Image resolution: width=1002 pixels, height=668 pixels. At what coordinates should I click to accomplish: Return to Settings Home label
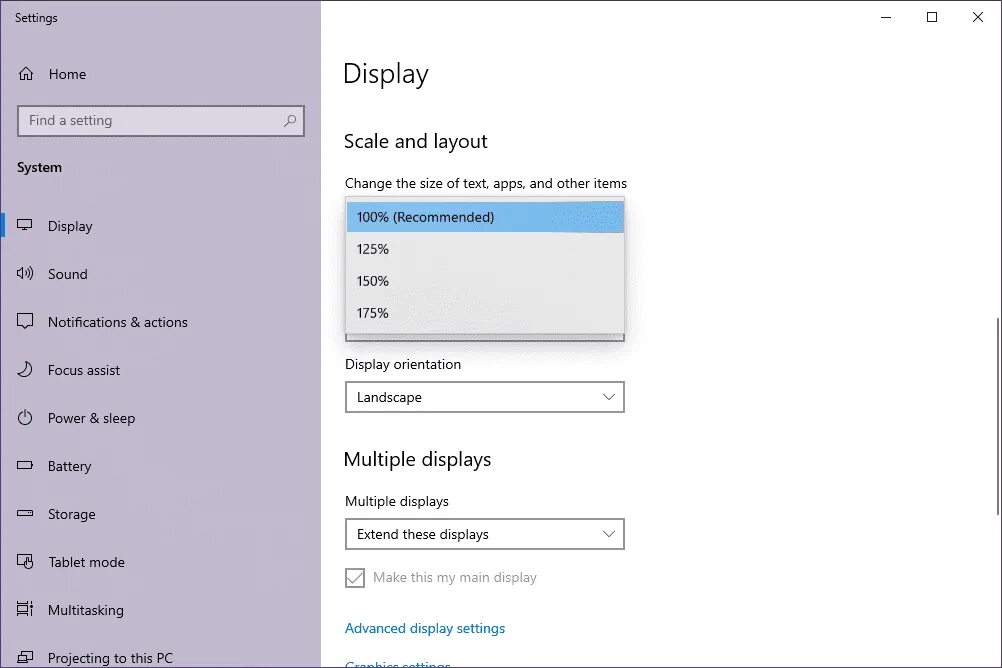pyautogui.click(x=67, y=74)
